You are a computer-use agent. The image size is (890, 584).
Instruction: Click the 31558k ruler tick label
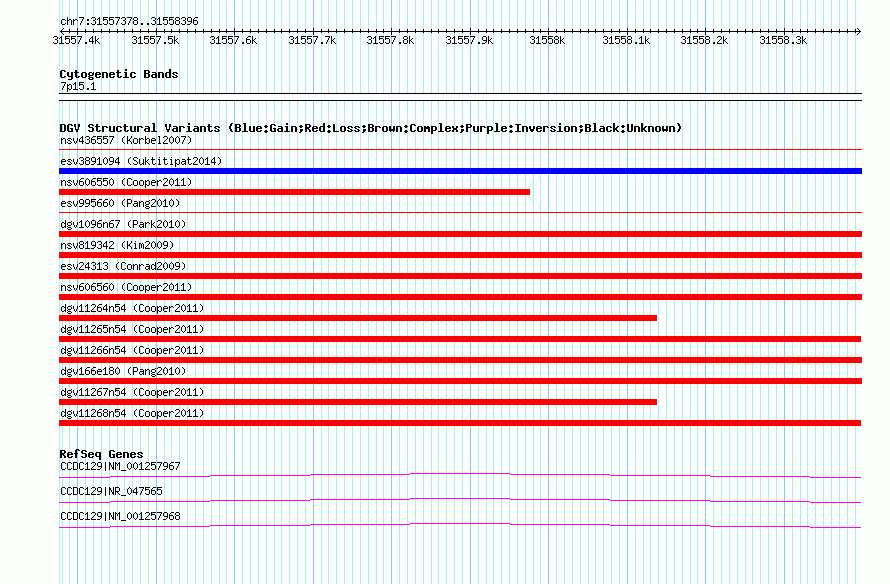(x=547, y=40)
